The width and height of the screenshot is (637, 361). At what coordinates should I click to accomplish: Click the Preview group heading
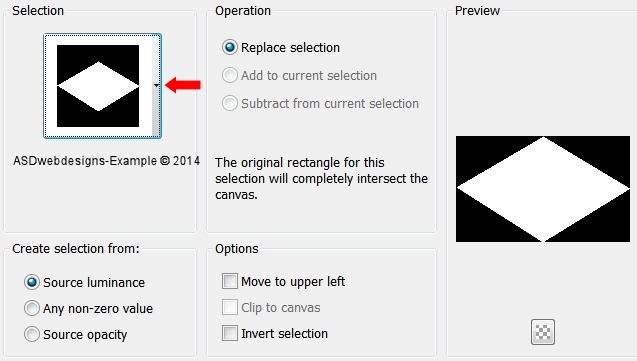click(x=477, y=11)
